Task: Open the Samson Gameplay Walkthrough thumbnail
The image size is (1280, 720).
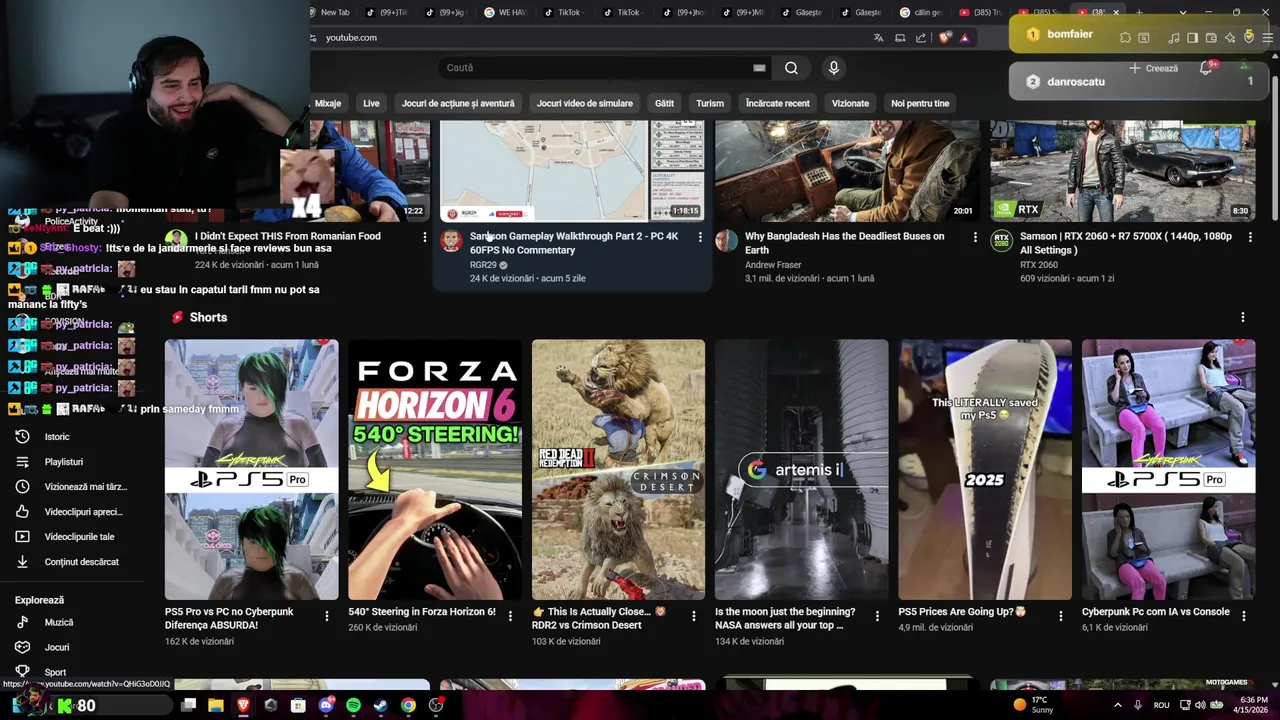Action: click(x=572, y=170)
